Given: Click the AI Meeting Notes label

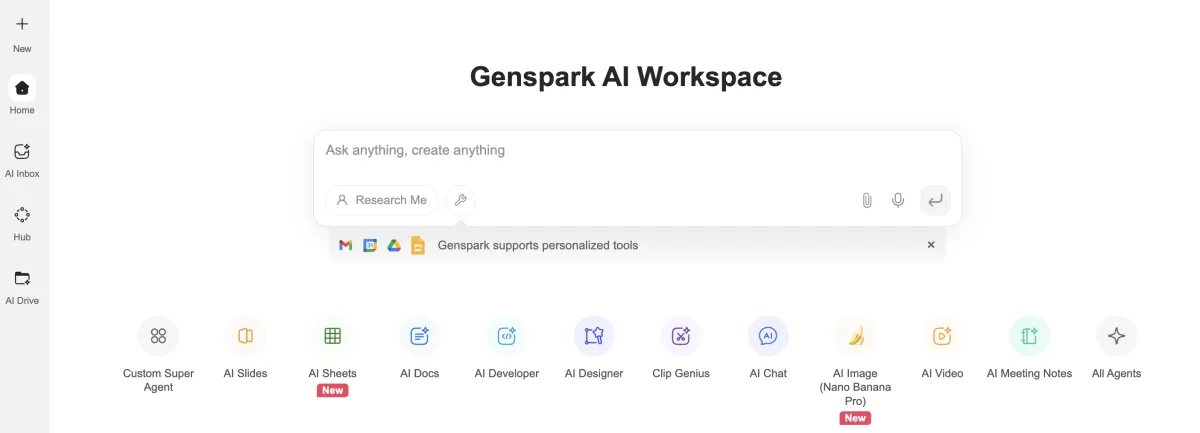Looking at the screenshot, I should [x=1029, y=373].
